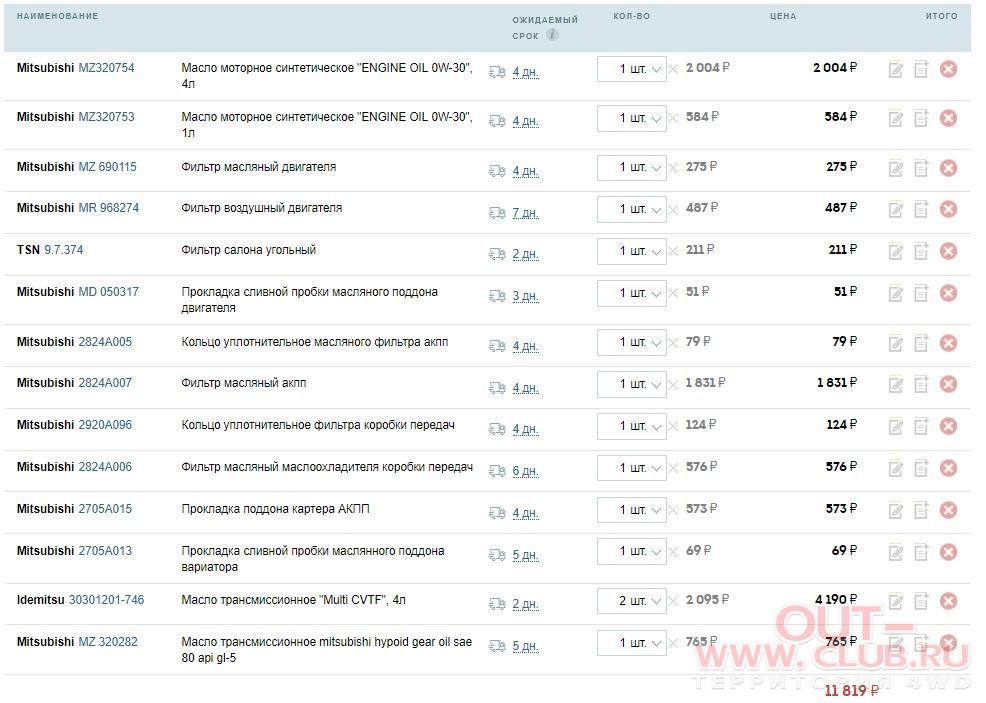Change quantity of MR 968274 air filter
This screenshot has height=703, width=986.
[631, 209]
